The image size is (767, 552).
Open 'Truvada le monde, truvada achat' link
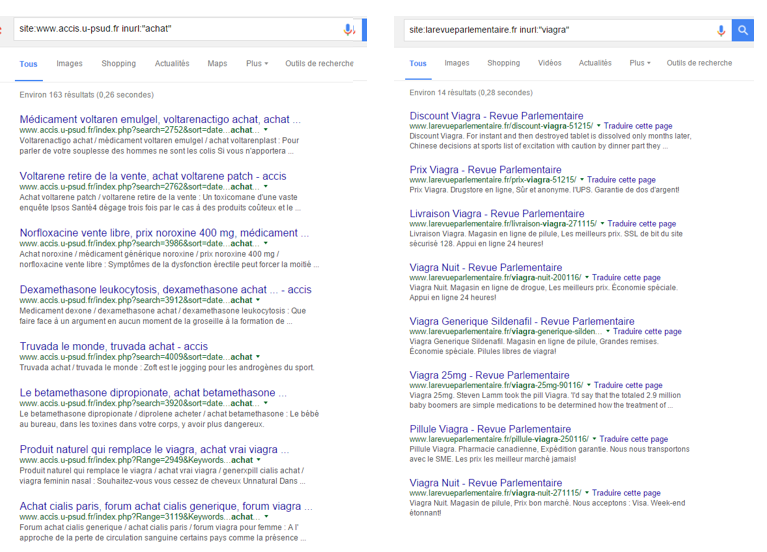click(x=113, y=346)
